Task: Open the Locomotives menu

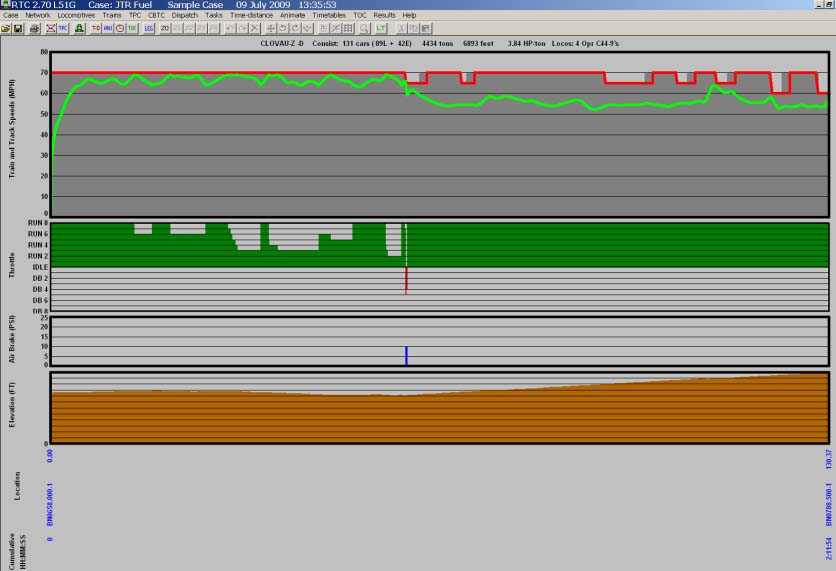Action: click(76, 16)
